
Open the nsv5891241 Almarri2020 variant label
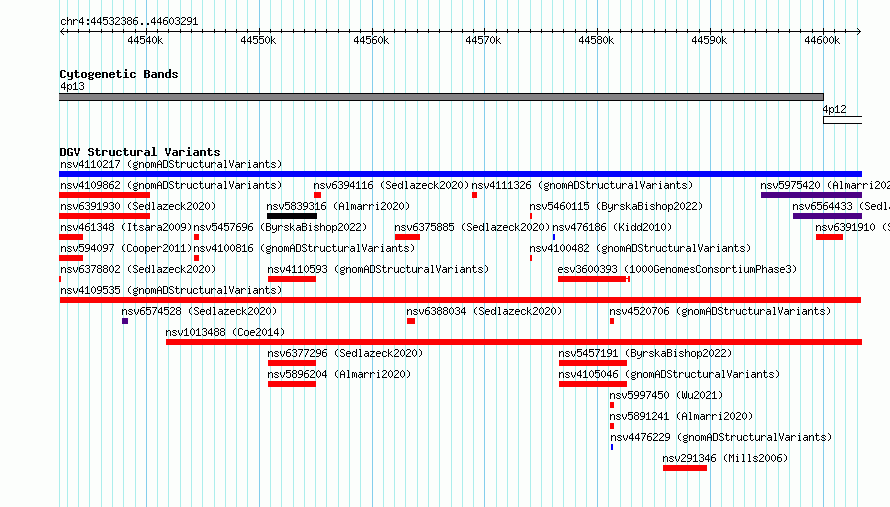(x=681, y=416)
